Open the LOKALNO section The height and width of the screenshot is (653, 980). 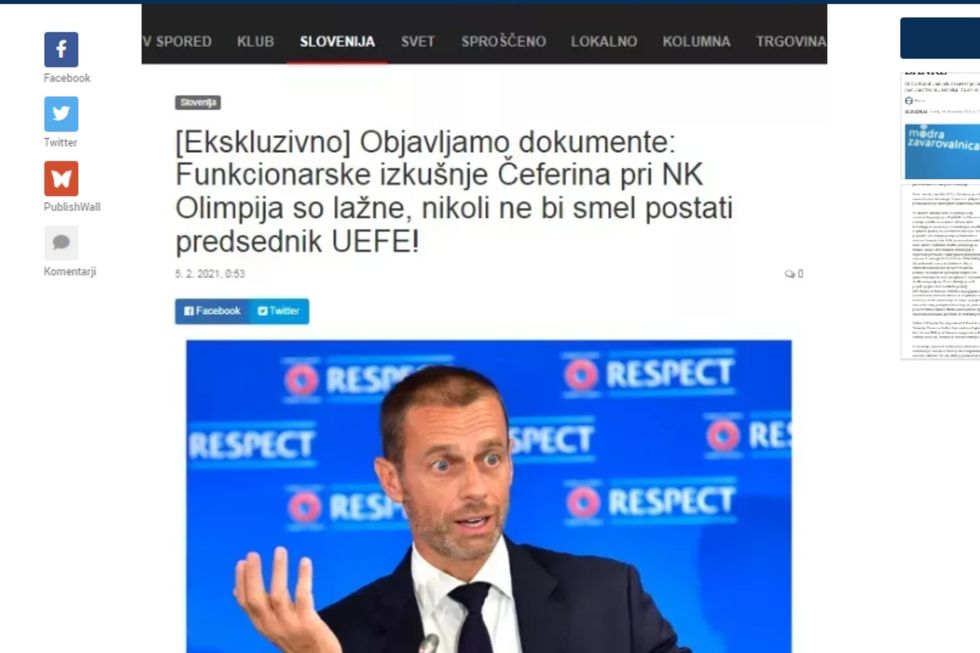pyautogui.click(x=604, y=41)
